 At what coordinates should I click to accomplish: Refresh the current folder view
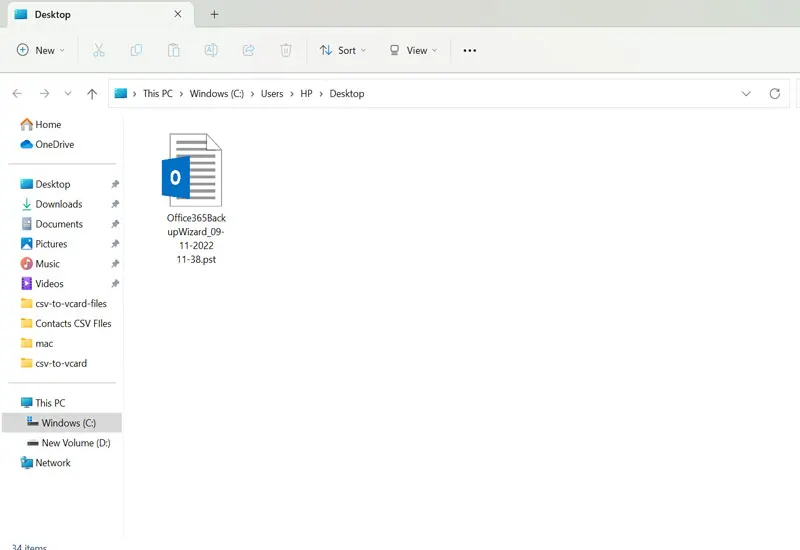click(x=774, y=93)
